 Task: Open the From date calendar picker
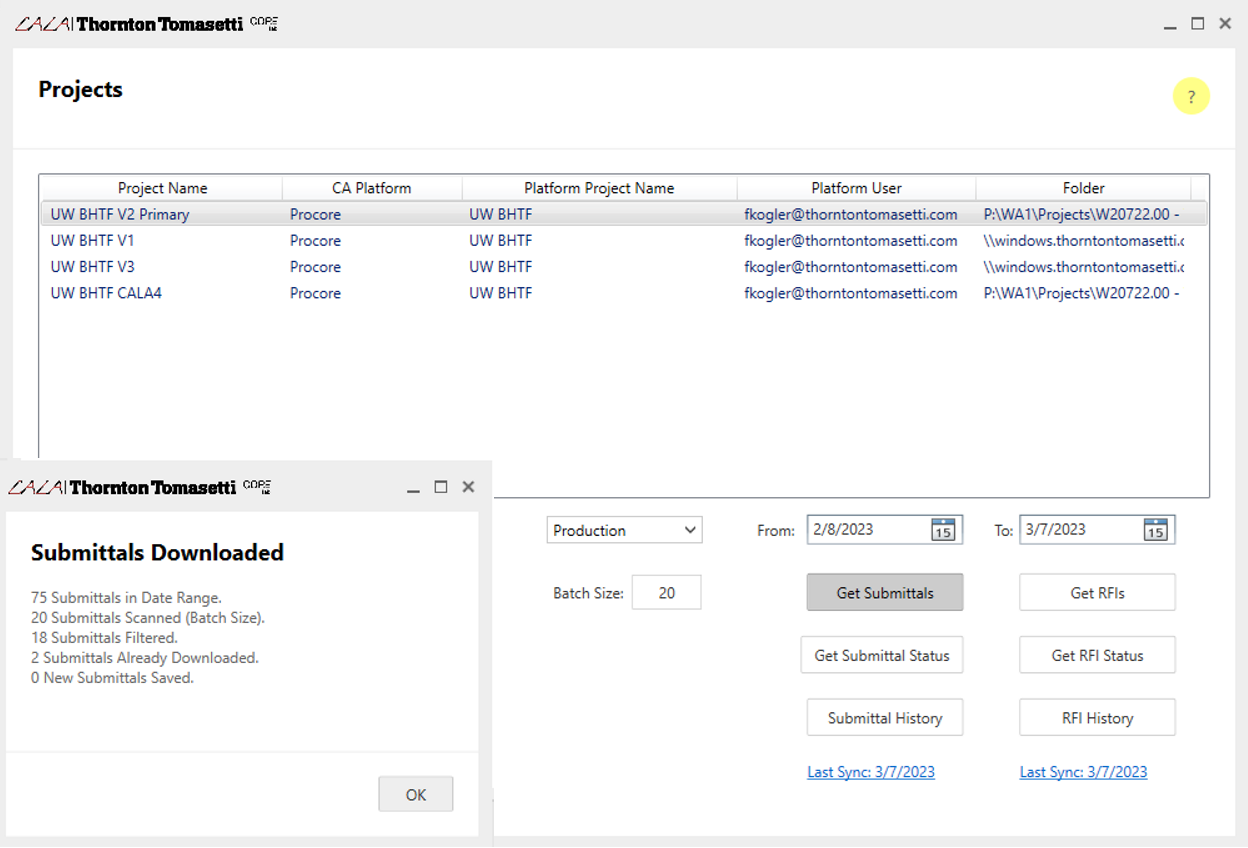943,530
